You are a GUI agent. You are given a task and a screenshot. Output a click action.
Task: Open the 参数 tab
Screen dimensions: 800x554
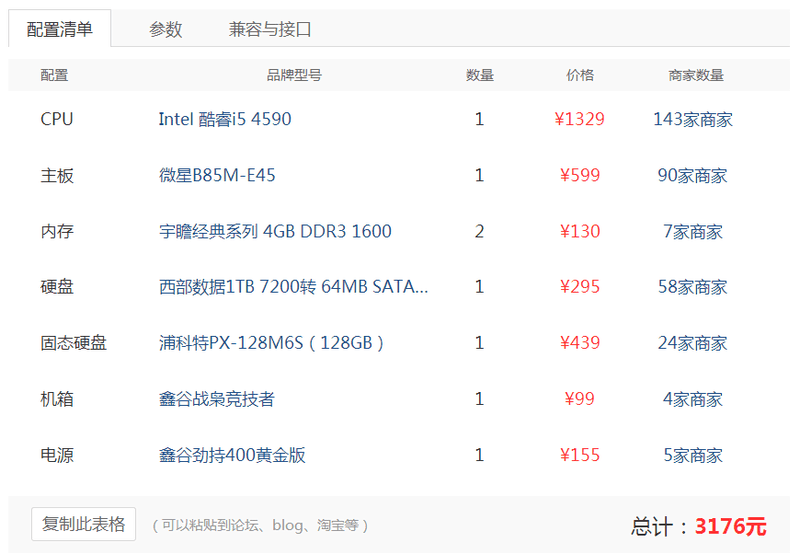pyautogui.click(x=165, y=29)
